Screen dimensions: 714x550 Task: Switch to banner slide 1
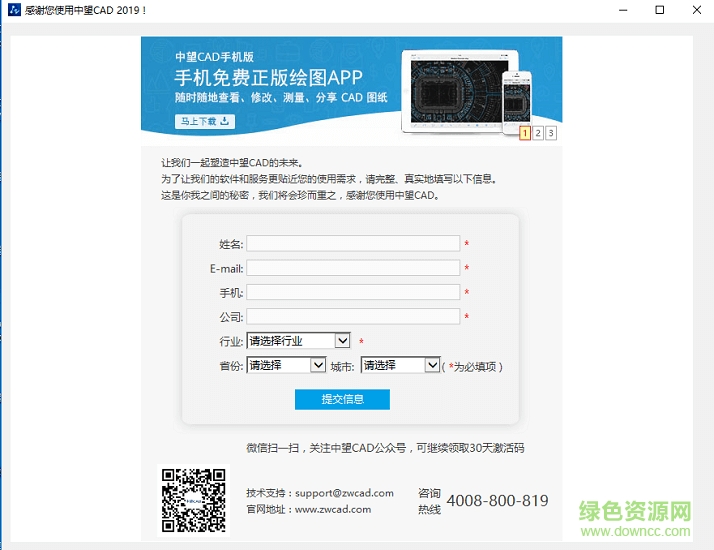(x=525, y=133)
